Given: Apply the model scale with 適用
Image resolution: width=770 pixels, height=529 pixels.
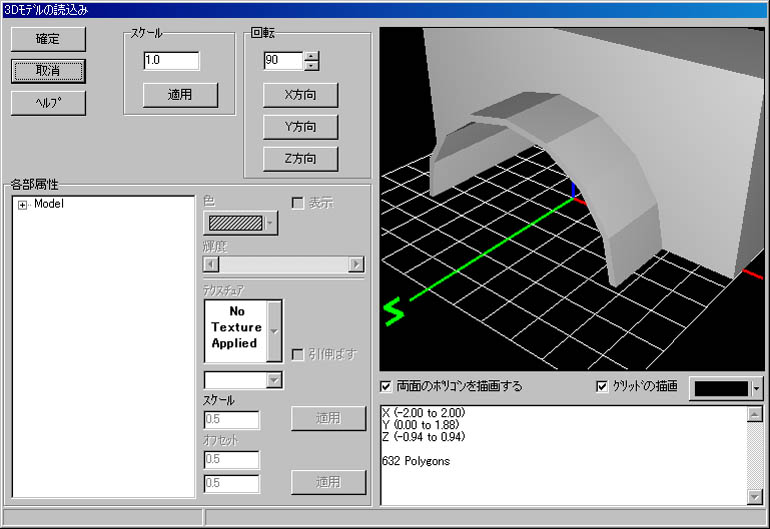Looking at the screenshot, I should pos(180,95).
